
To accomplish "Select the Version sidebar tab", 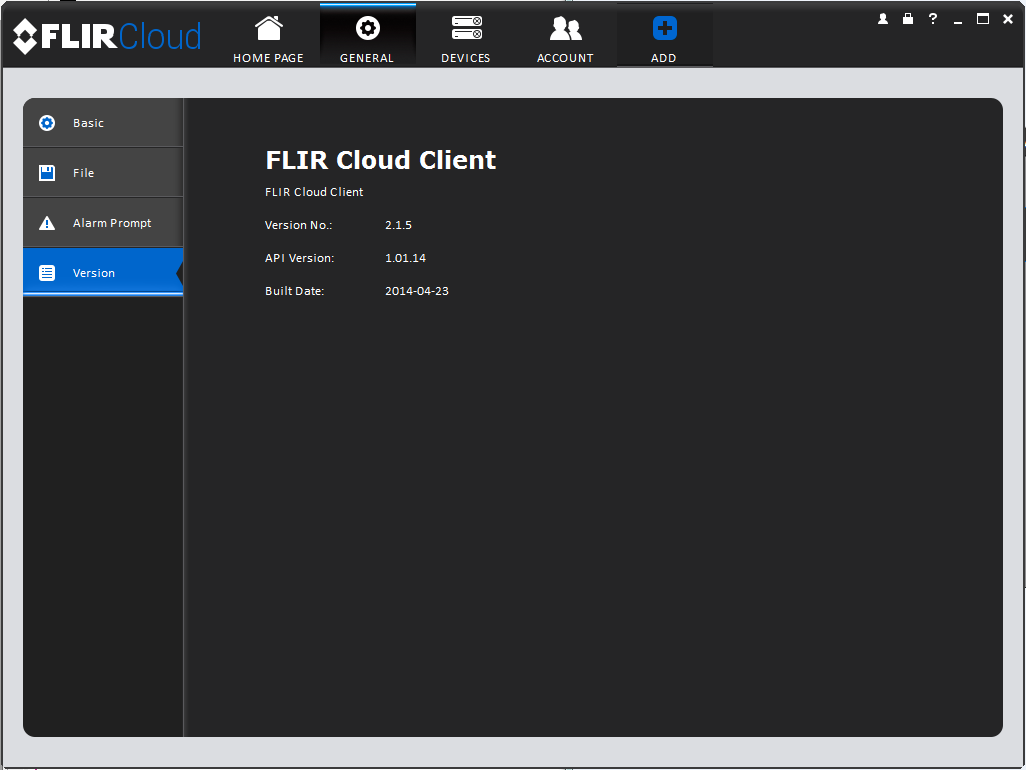I will click(103, 271).
